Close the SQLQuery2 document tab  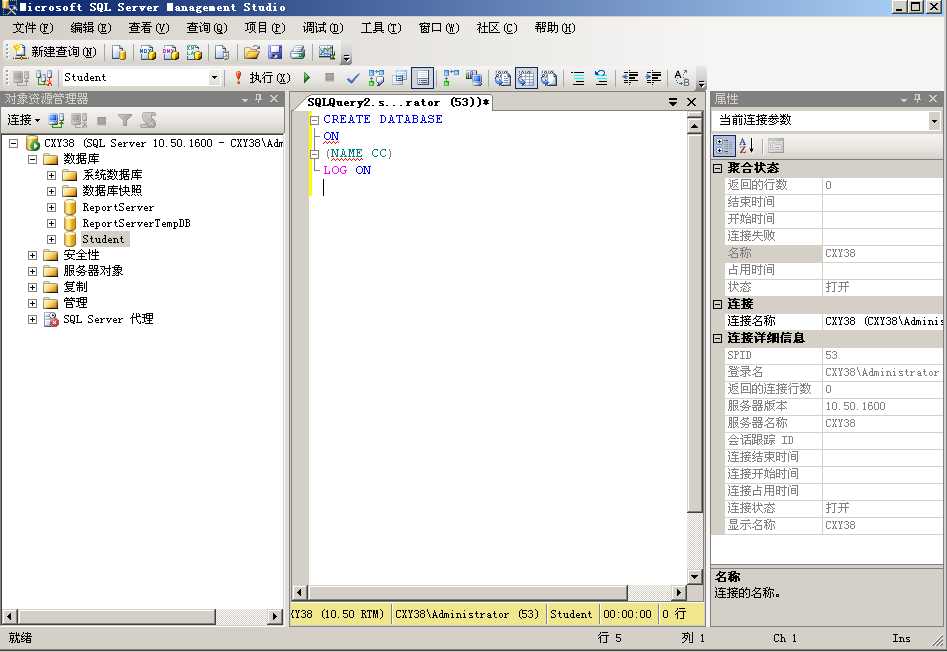click(692, 102)
